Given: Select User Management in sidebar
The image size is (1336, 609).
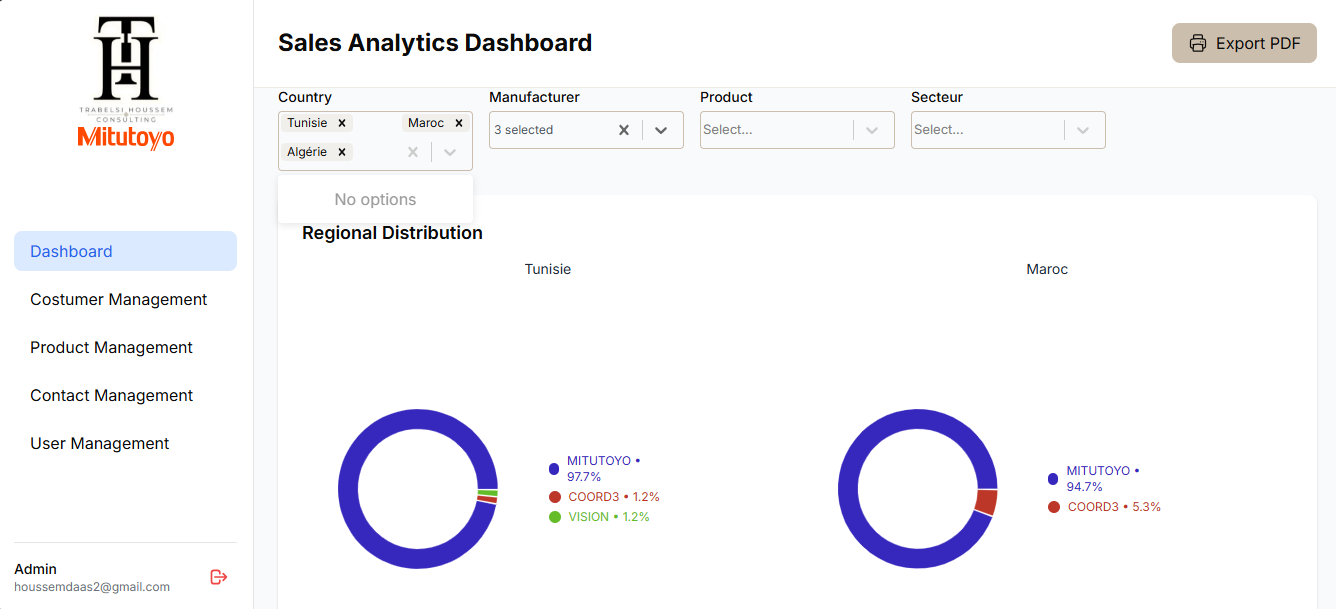Looking at the screenshot, I should coord(100,443).
